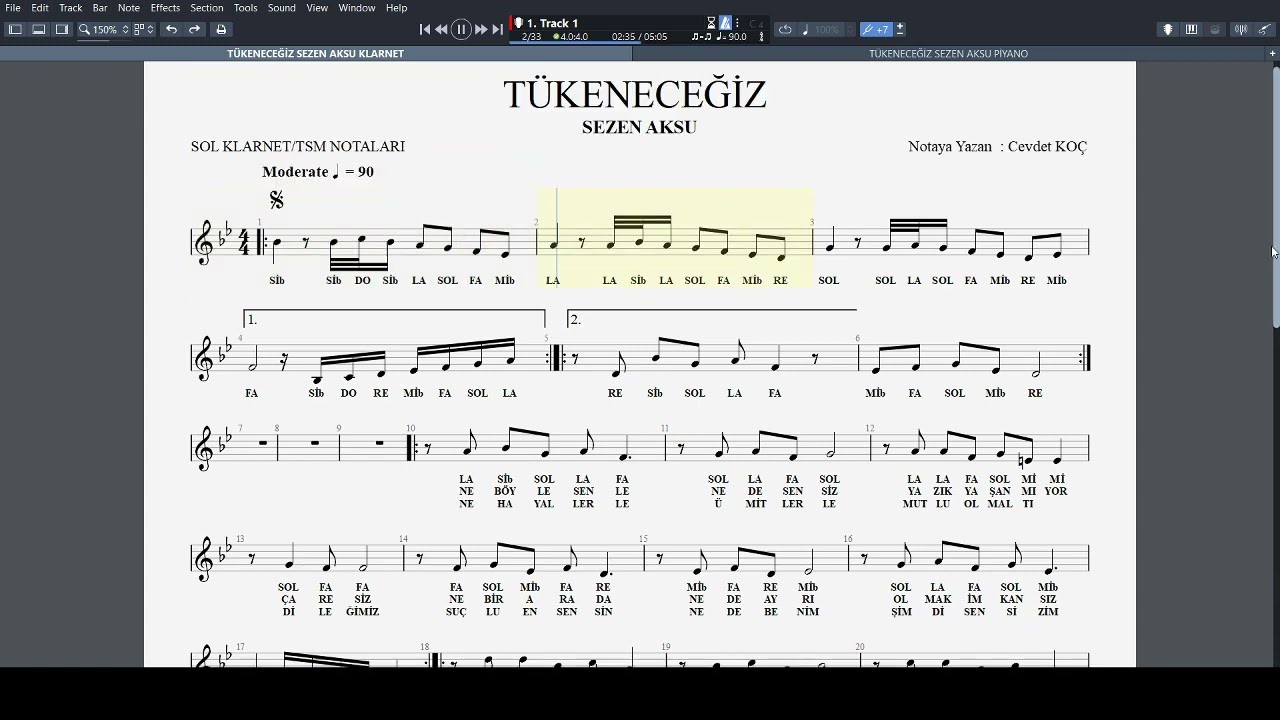Image resolution: width=1280 pixels, height=720 pixels.
Task: Click the 4/4 time signature
Action: [x=243, y=242]
